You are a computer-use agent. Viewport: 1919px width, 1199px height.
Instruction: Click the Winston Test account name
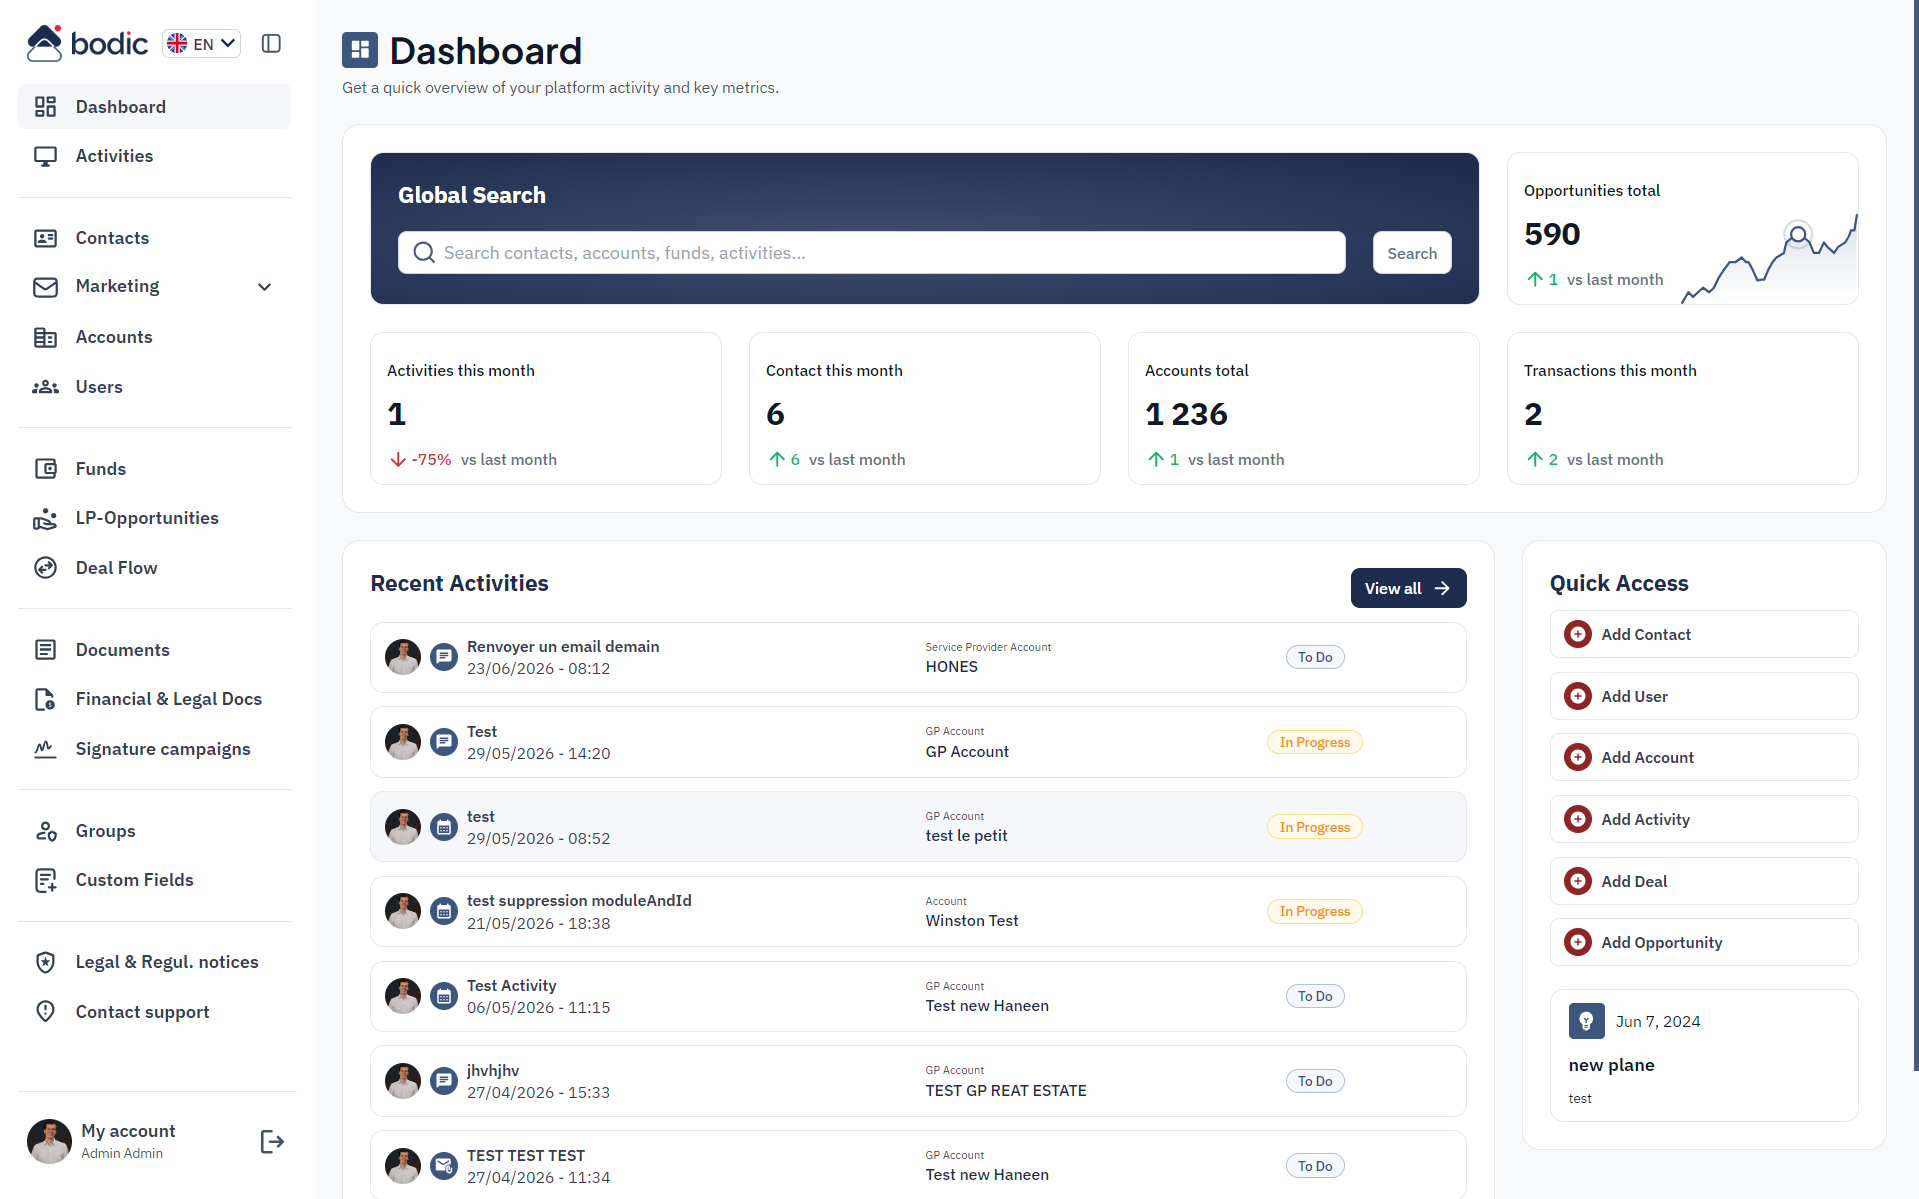tap(972, 921)
